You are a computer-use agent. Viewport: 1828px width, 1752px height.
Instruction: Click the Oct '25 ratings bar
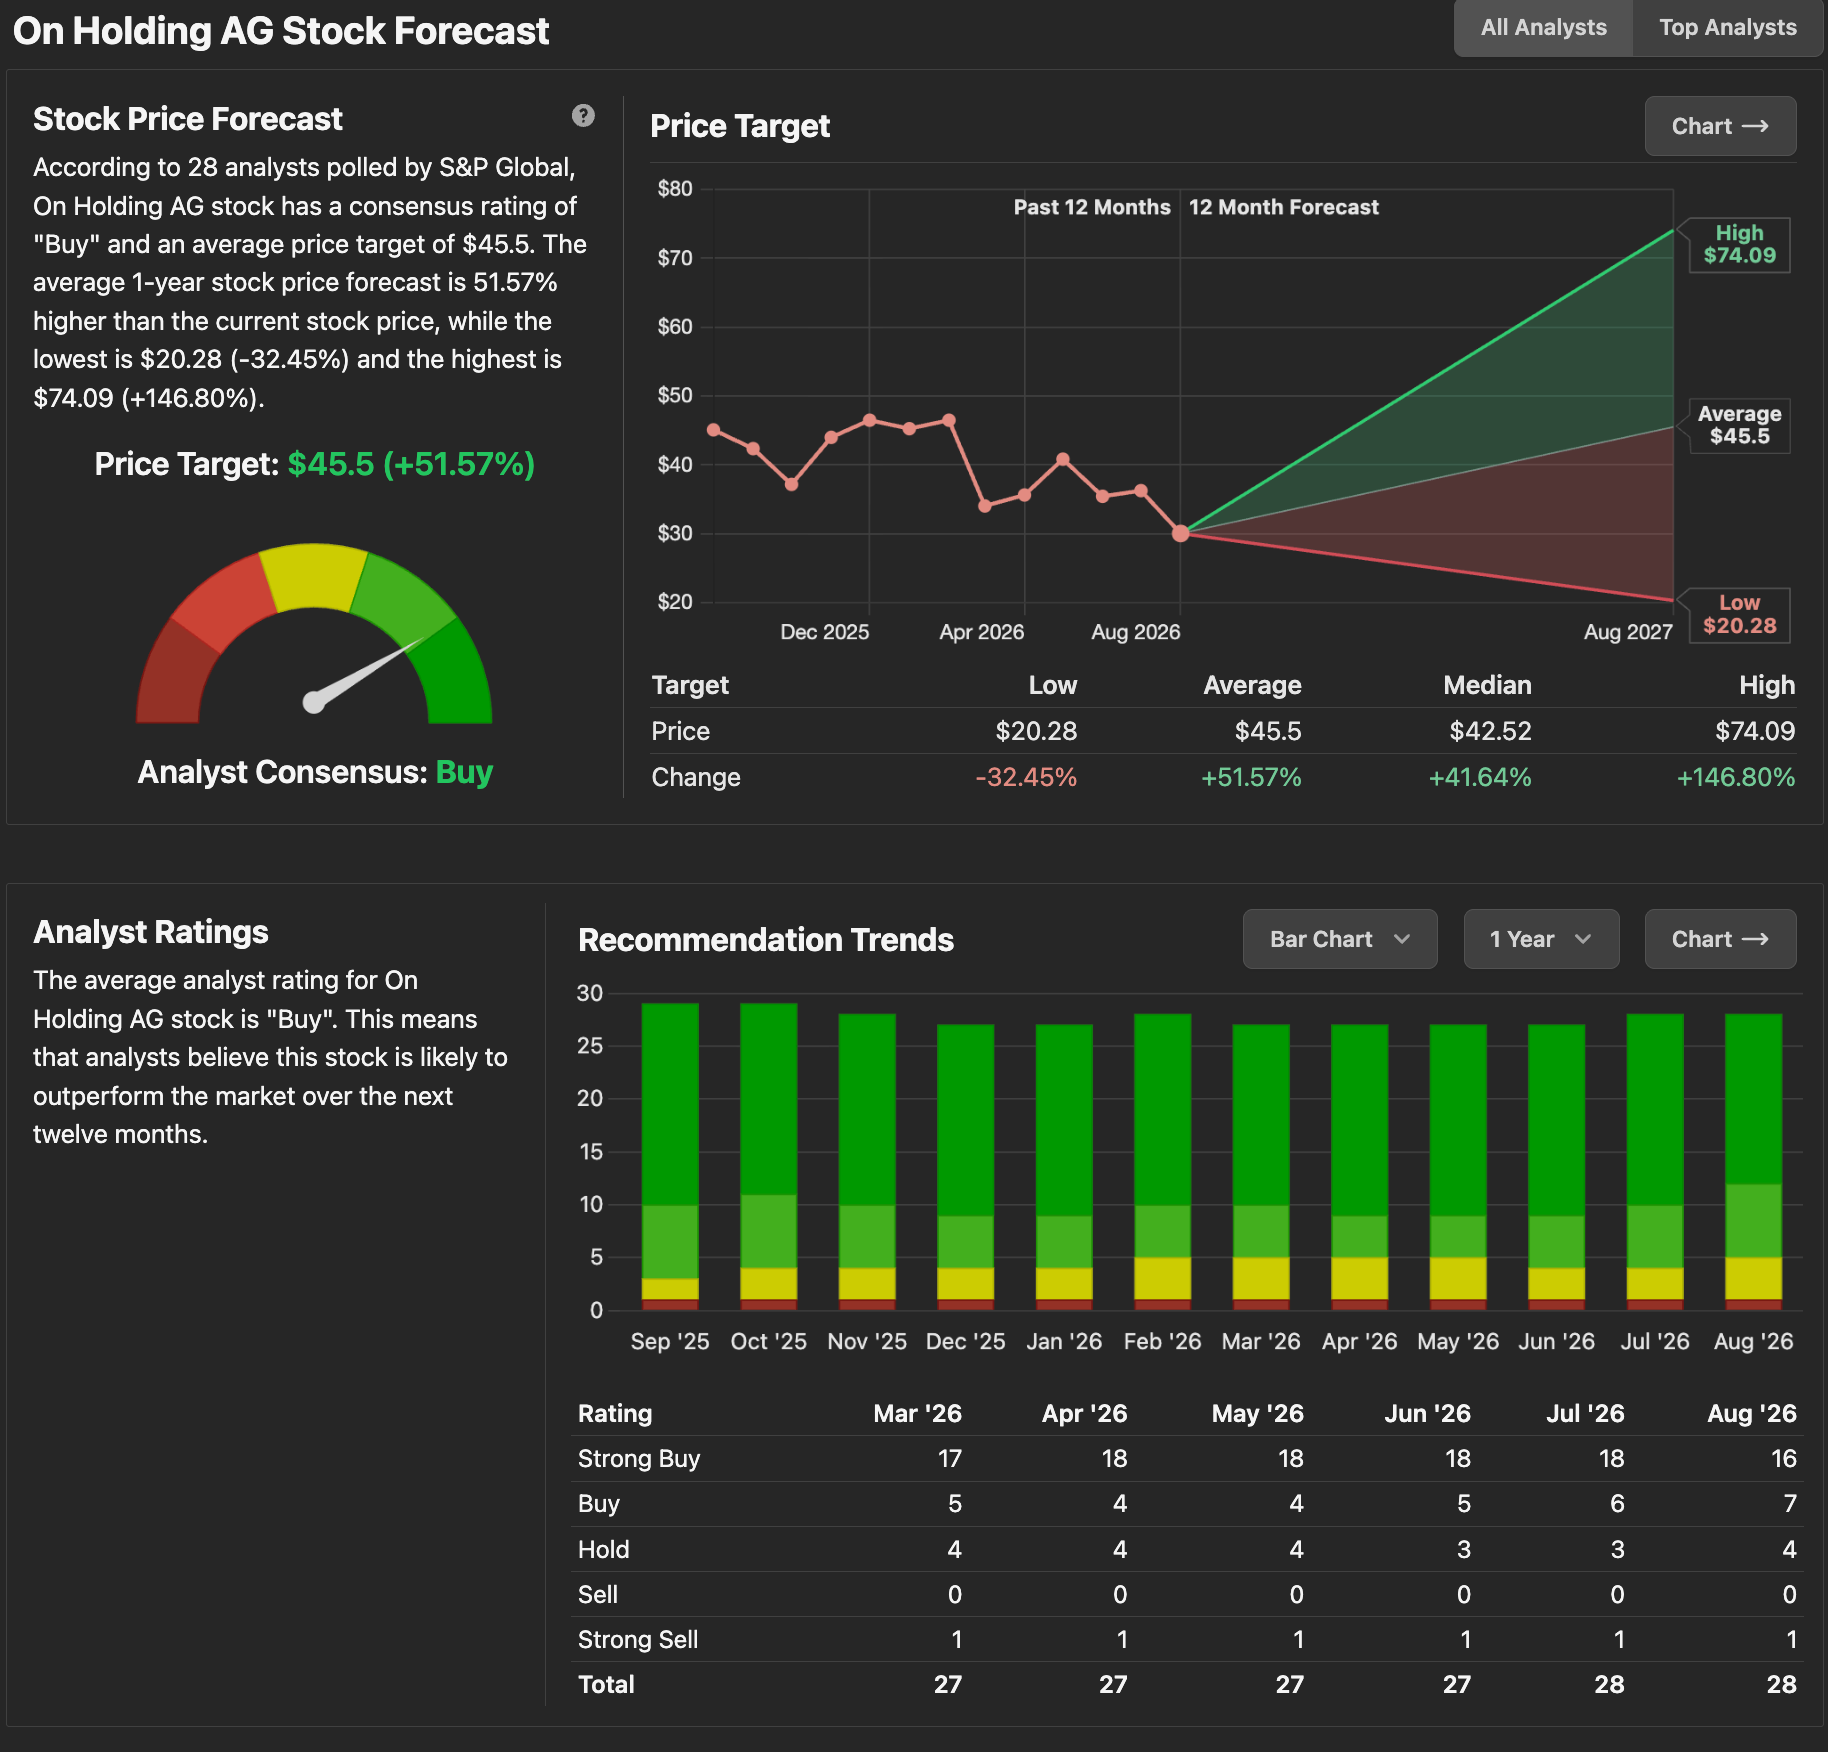click(x=768, y=1156)
